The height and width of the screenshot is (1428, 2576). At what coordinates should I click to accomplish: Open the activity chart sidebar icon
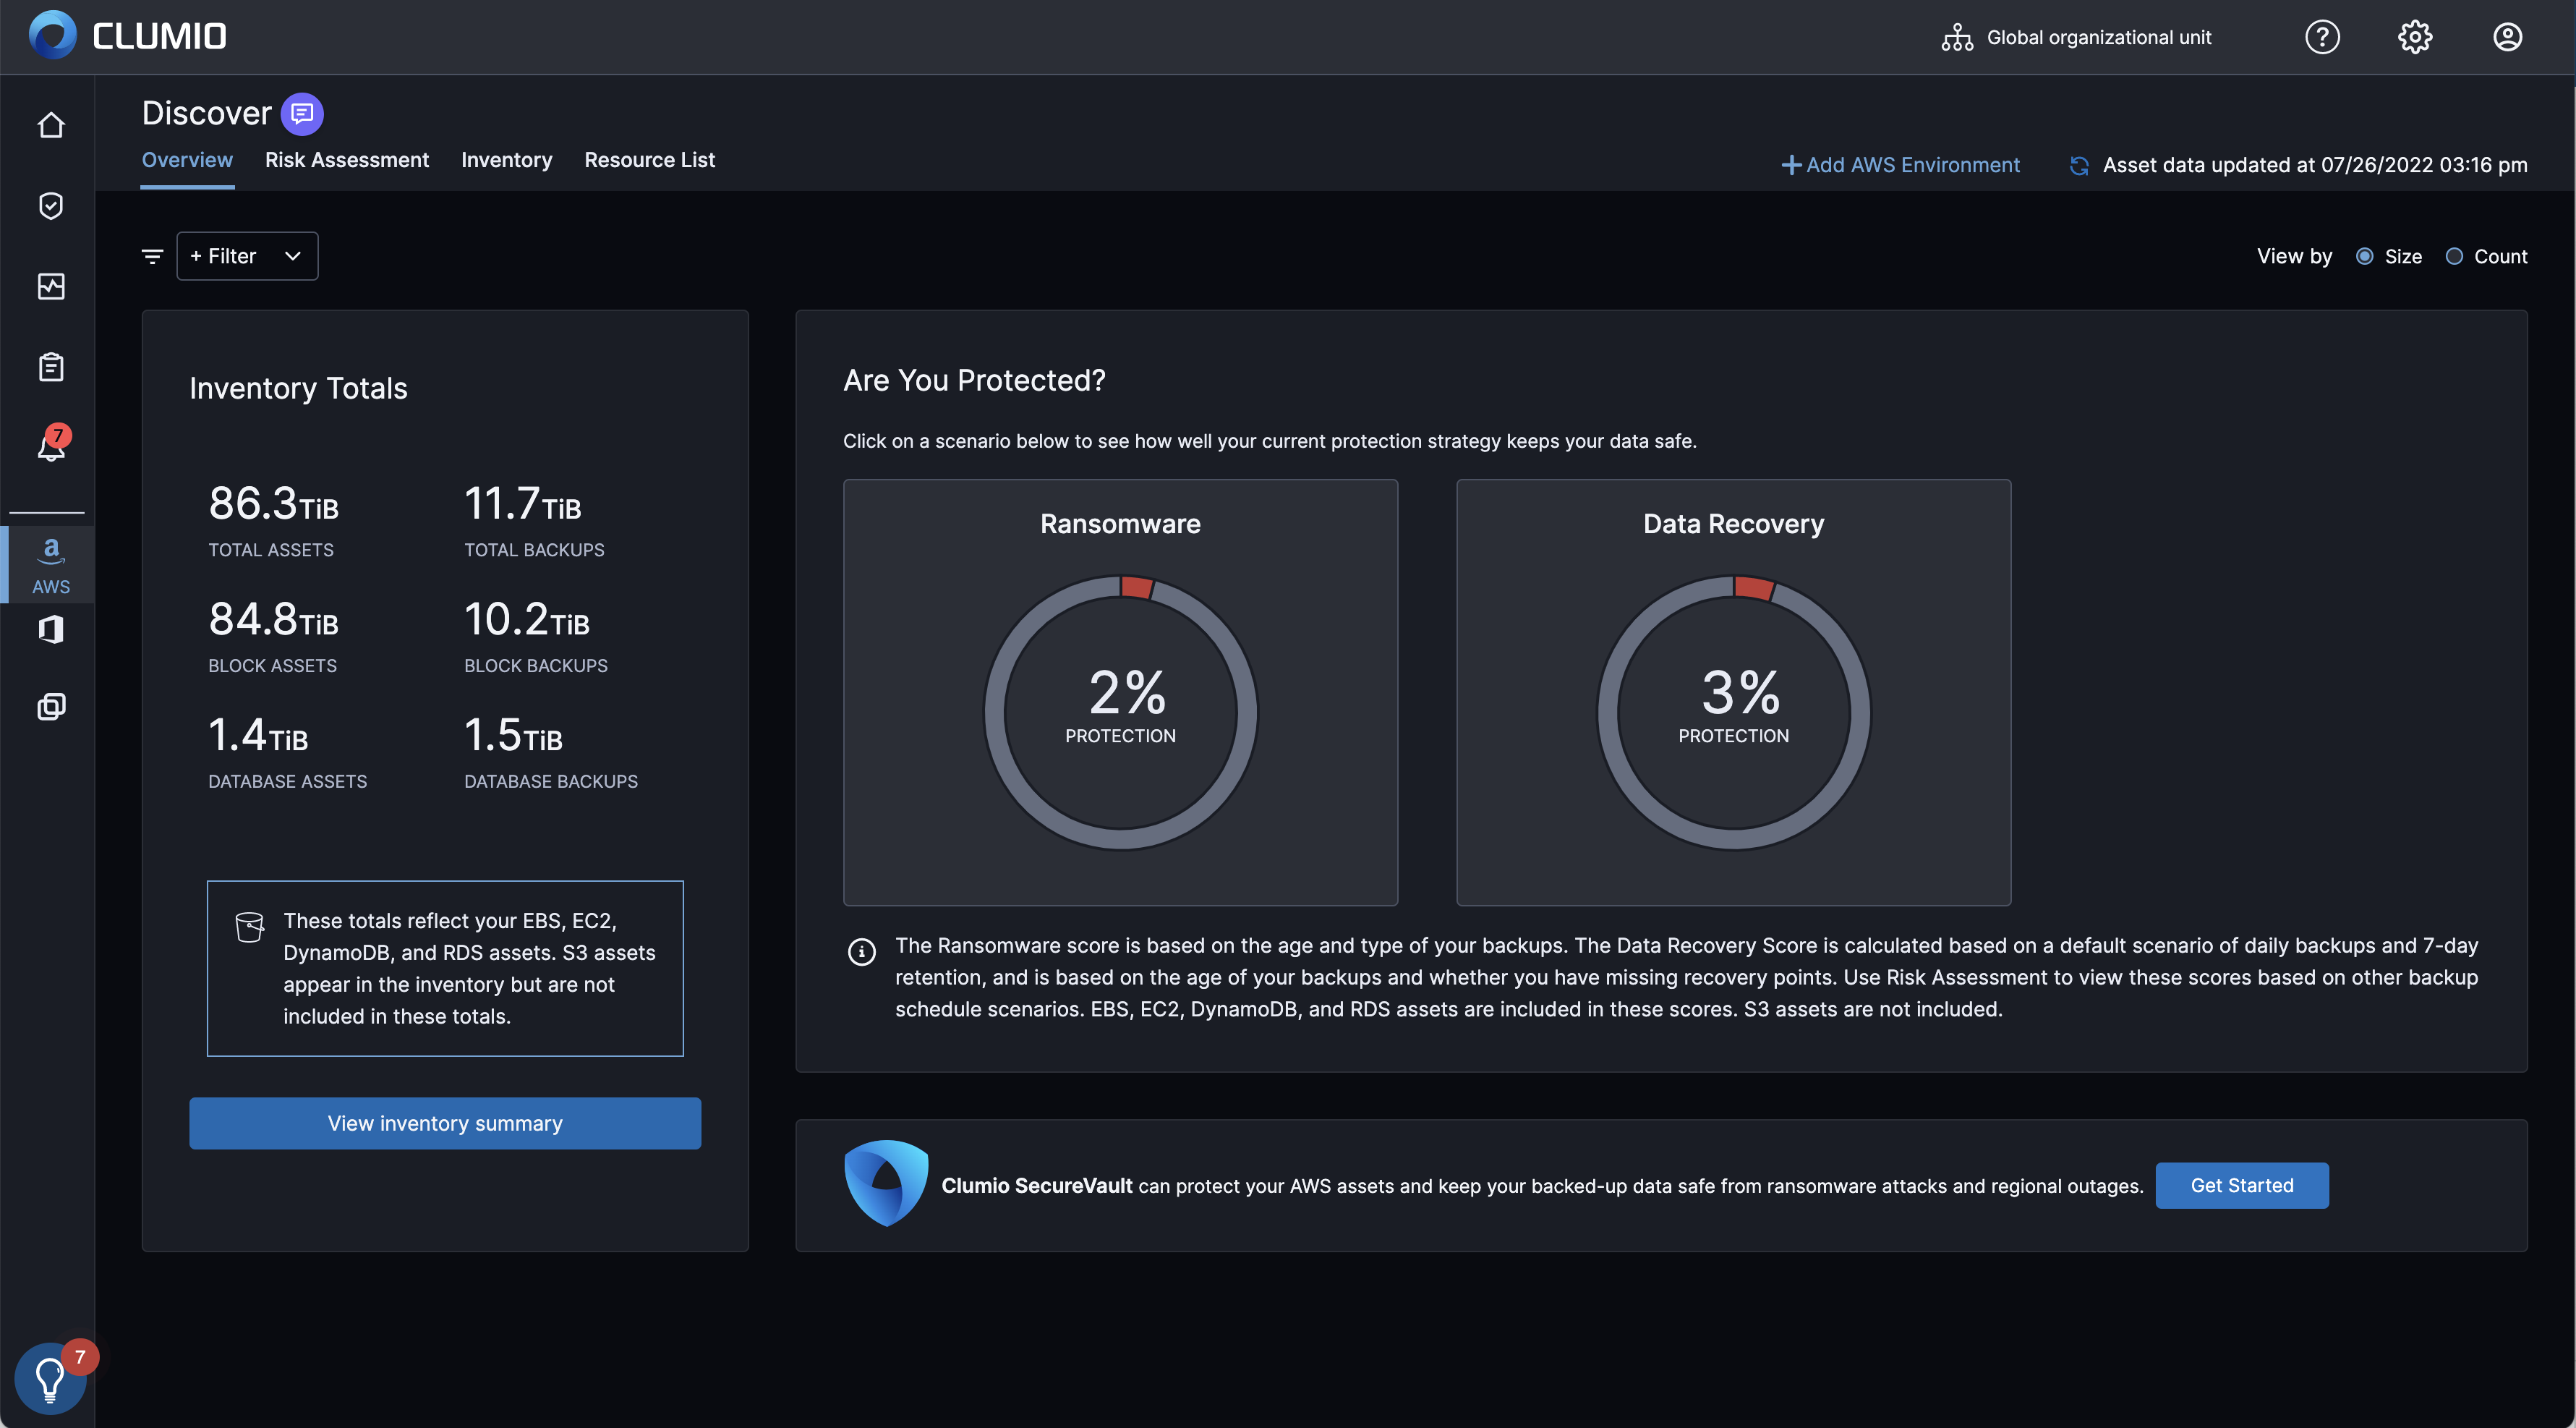[51, 287]
